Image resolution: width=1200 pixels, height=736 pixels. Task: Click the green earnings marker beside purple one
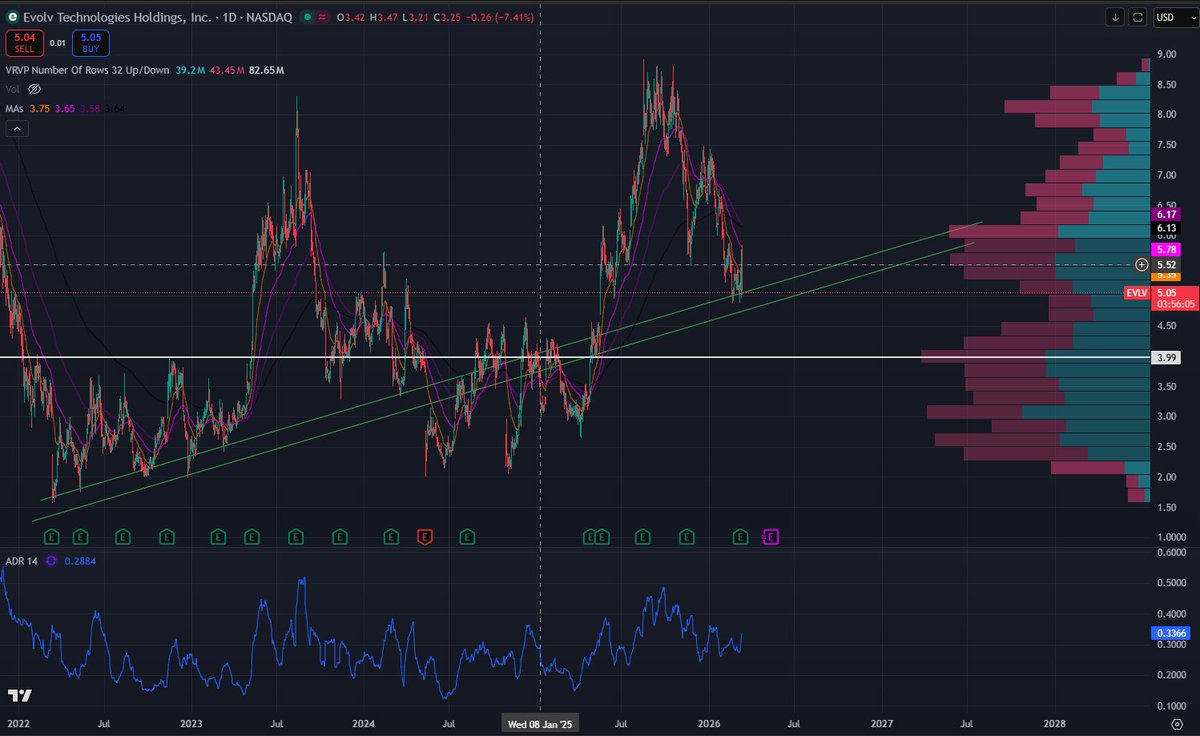point(740,537)
